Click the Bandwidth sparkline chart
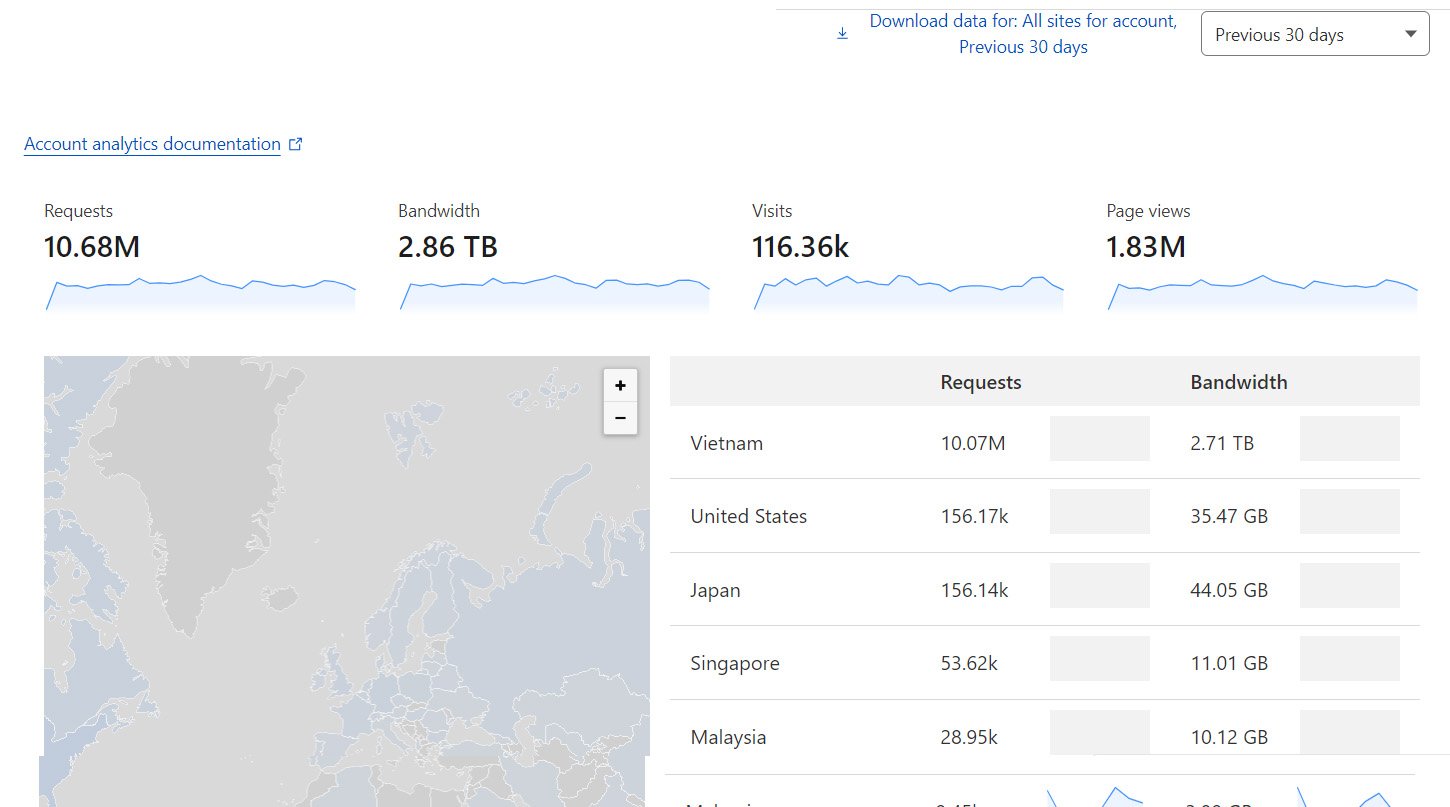This screenshot has height=807, width=1450. [x=554, y=293]
